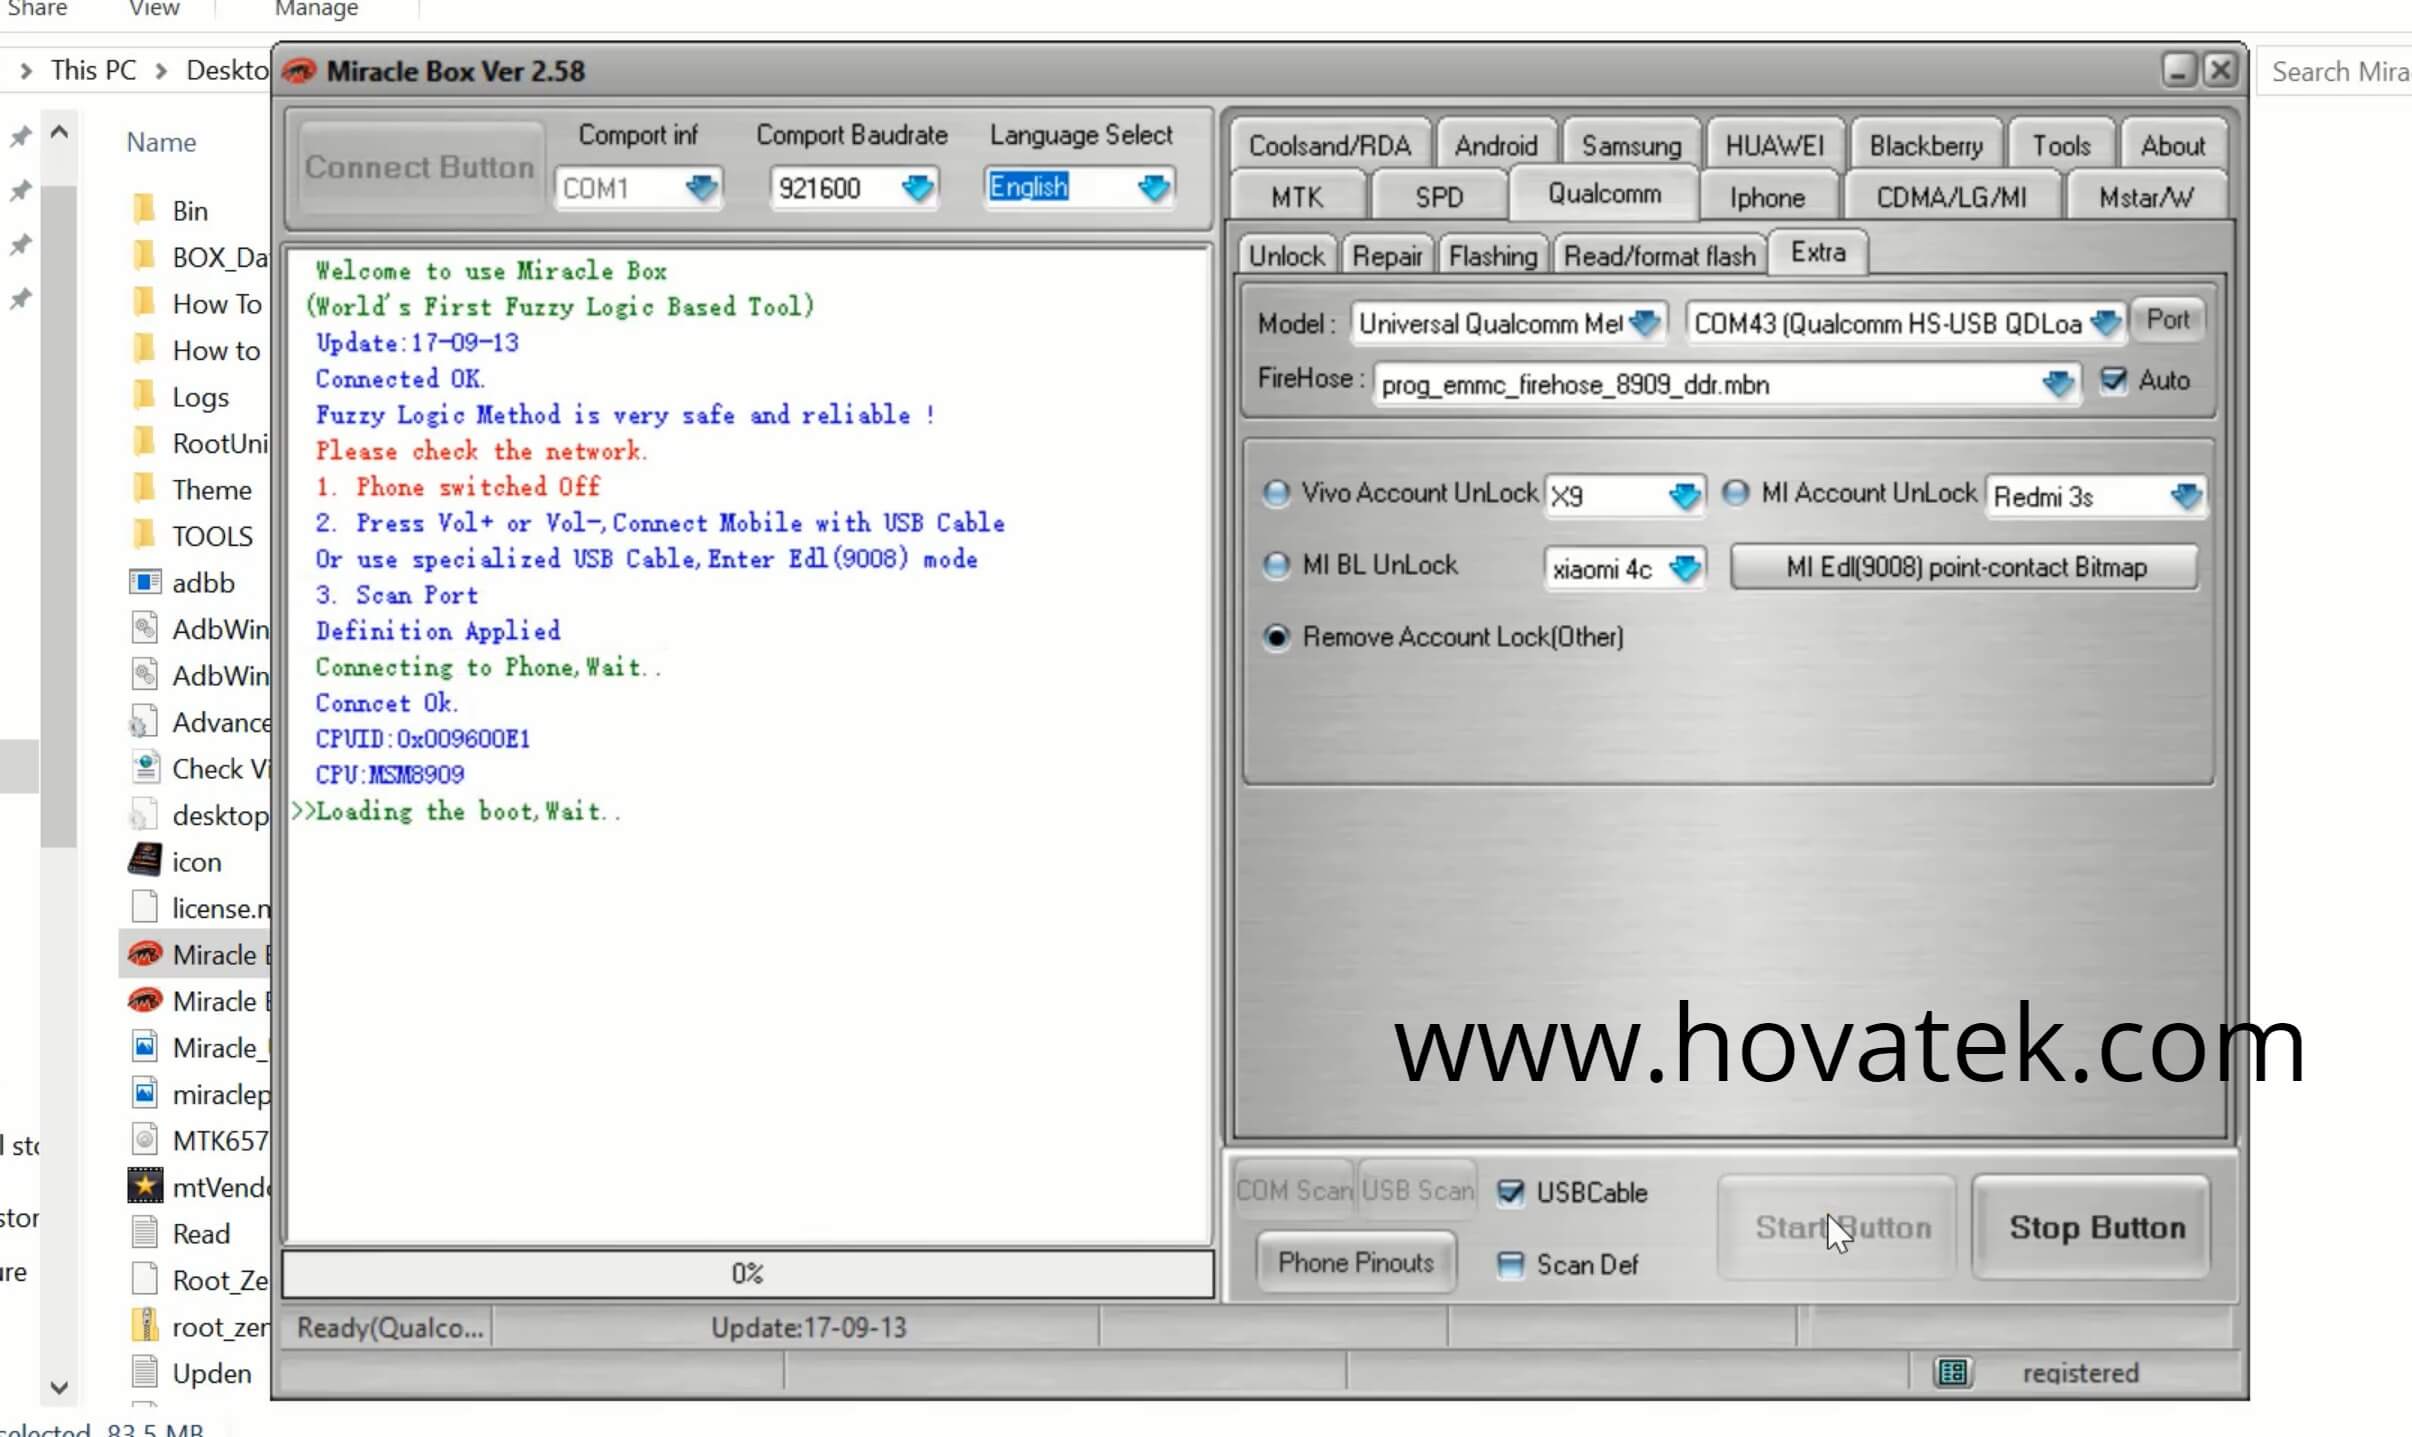
Task: Click the Advance file icon in Explorer
Action: point(145,721)
